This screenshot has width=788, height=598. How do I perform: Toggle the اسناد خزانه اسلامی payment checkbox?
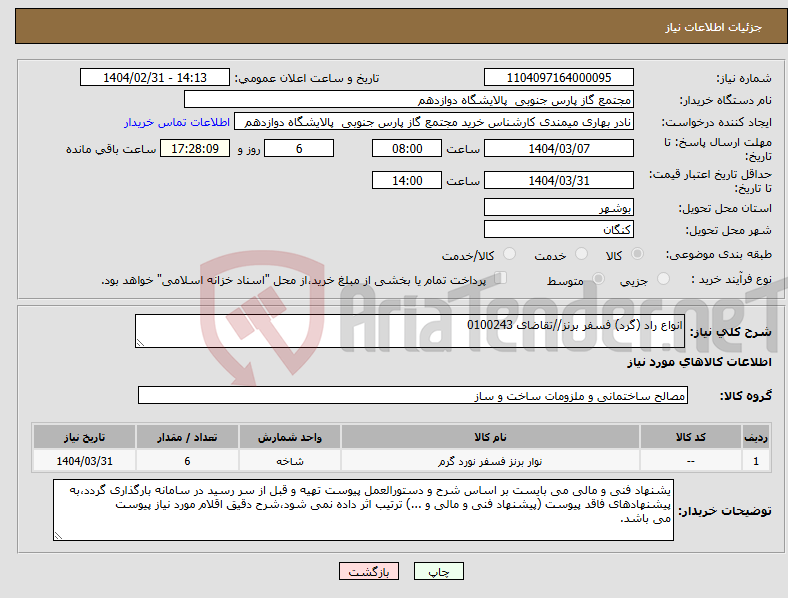click(x=500, y=278)
